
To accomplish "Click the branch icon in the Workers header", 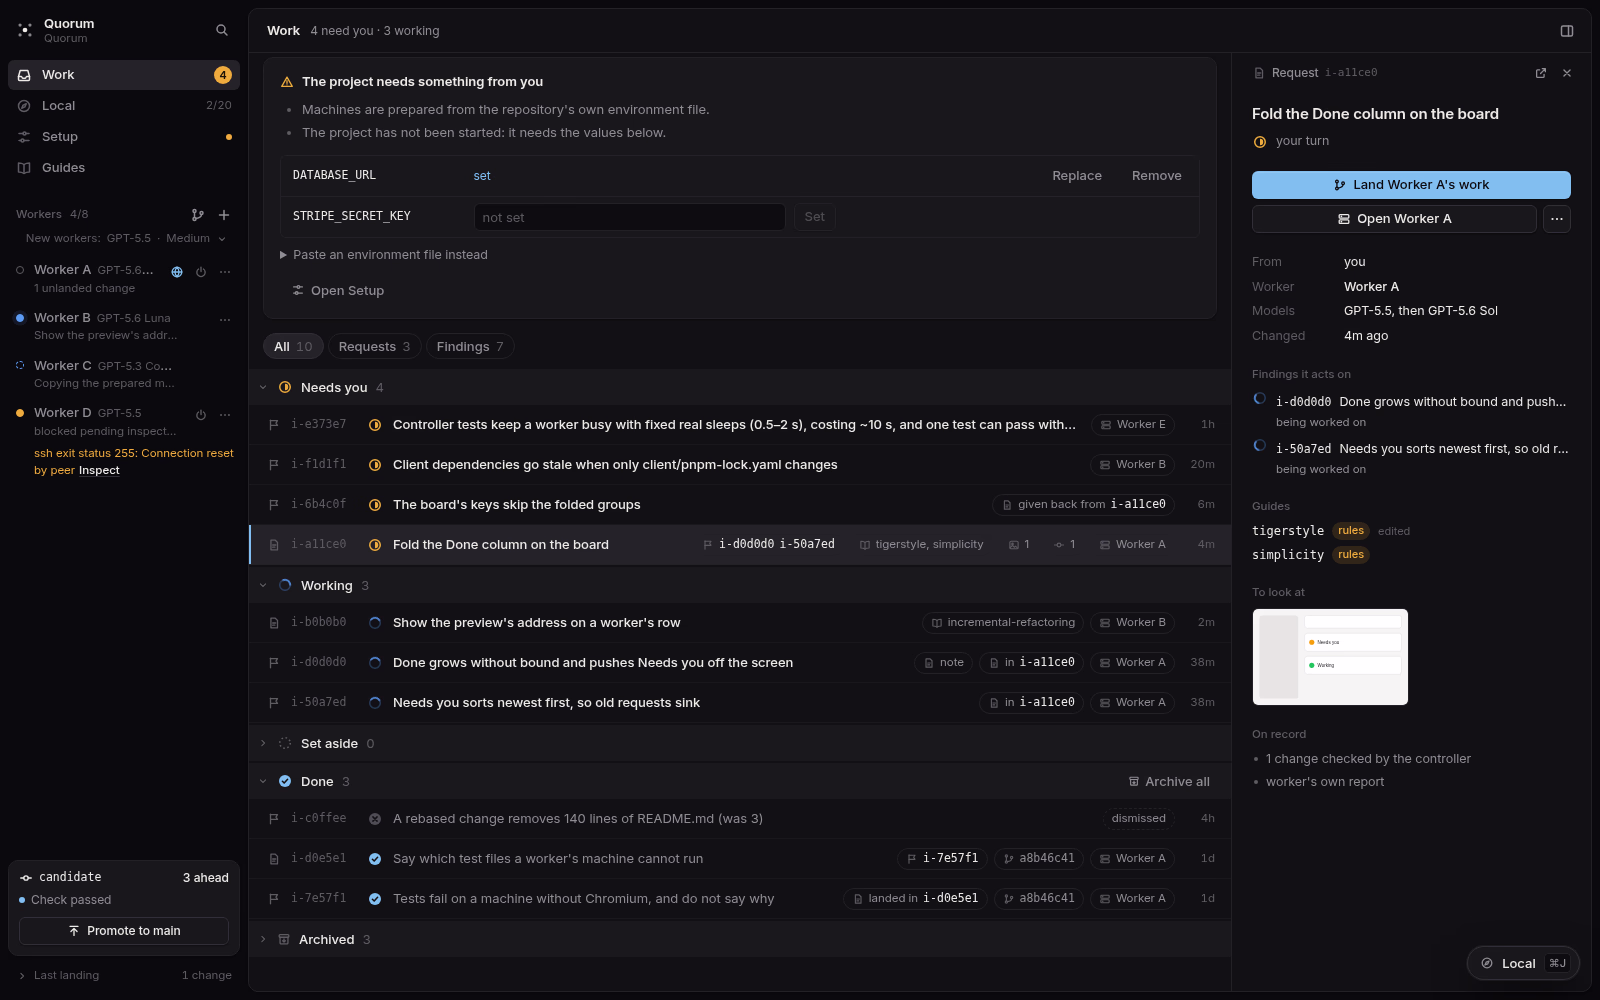I will [198, 214].
